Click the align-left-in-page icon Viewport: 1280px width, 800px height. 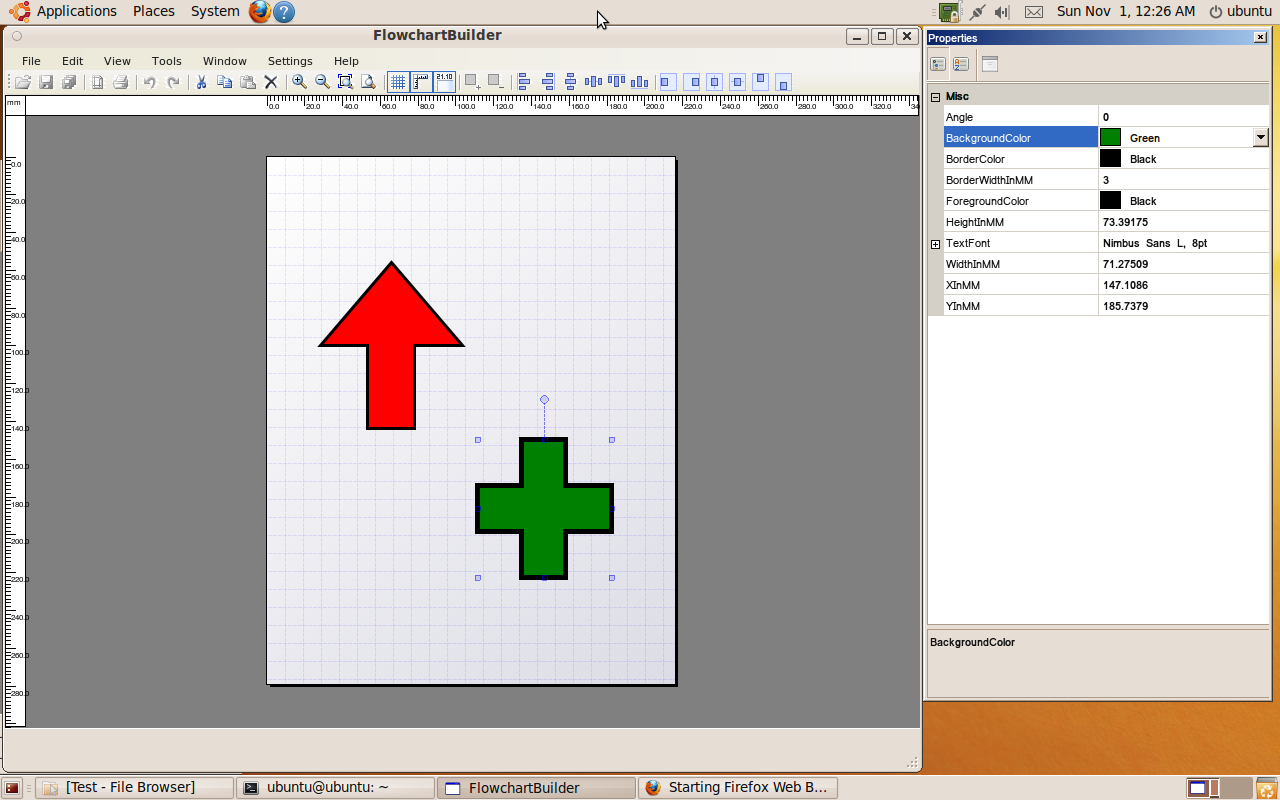pyautogui.click(x=668, y=82)
